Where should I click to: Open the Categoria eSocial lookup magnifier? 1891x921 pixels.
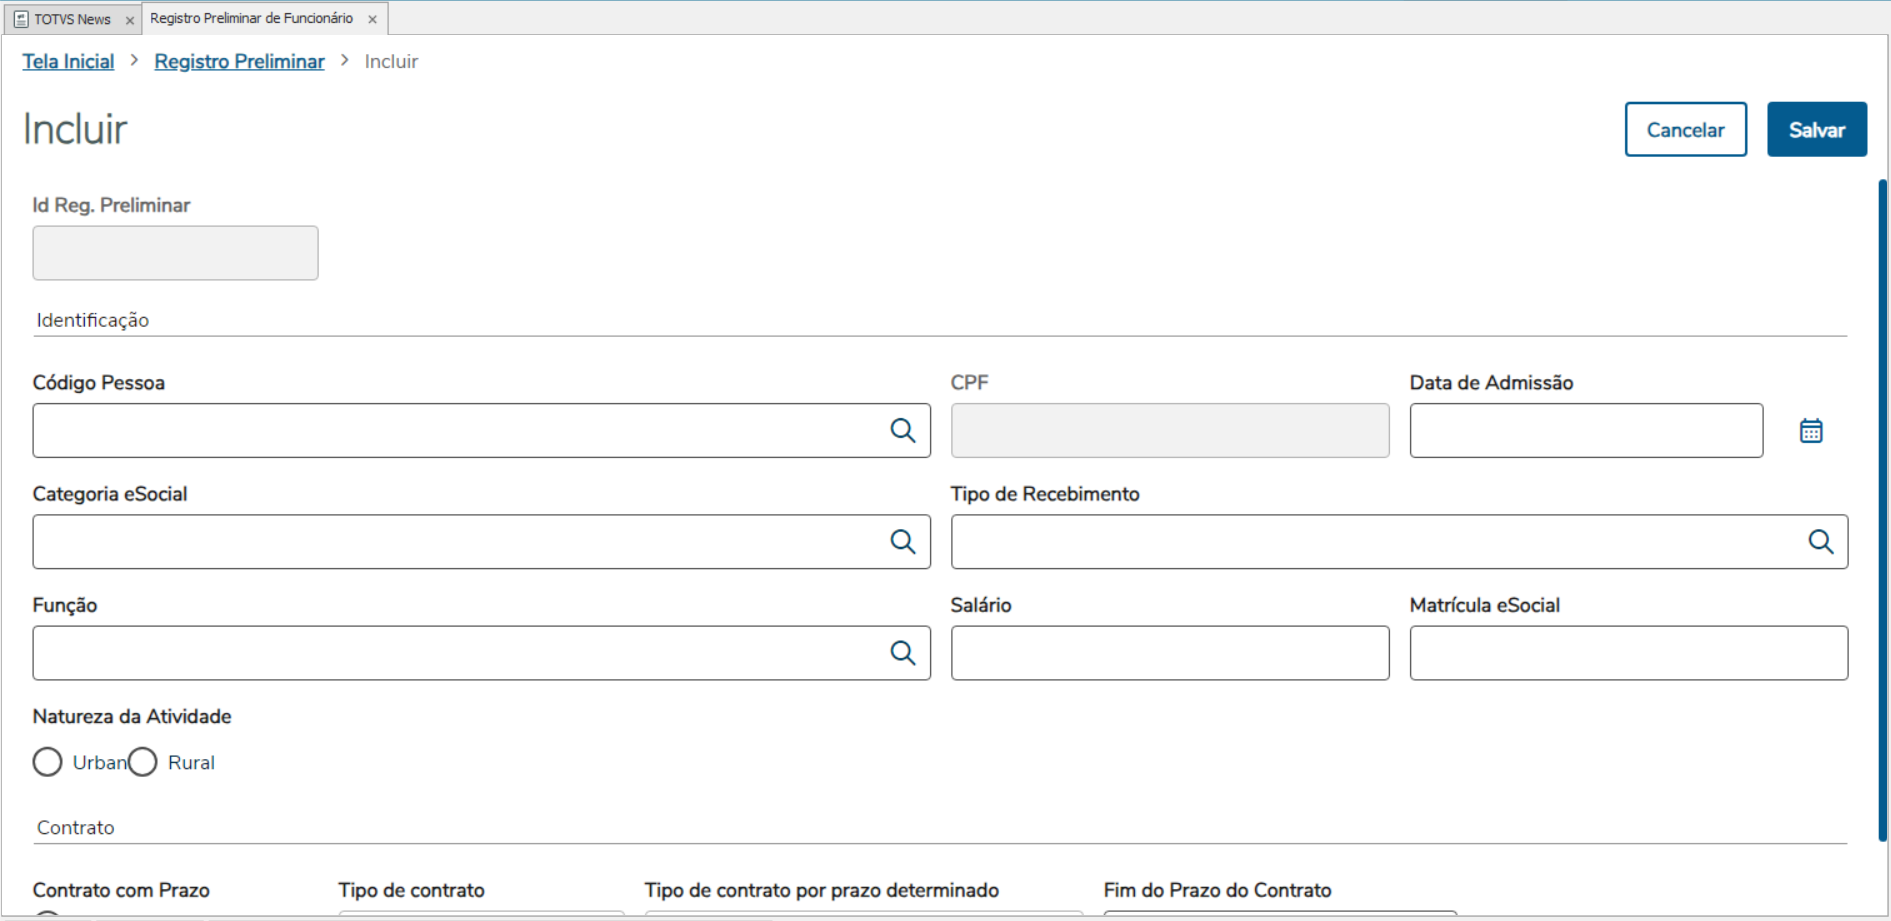click(902, 541)
